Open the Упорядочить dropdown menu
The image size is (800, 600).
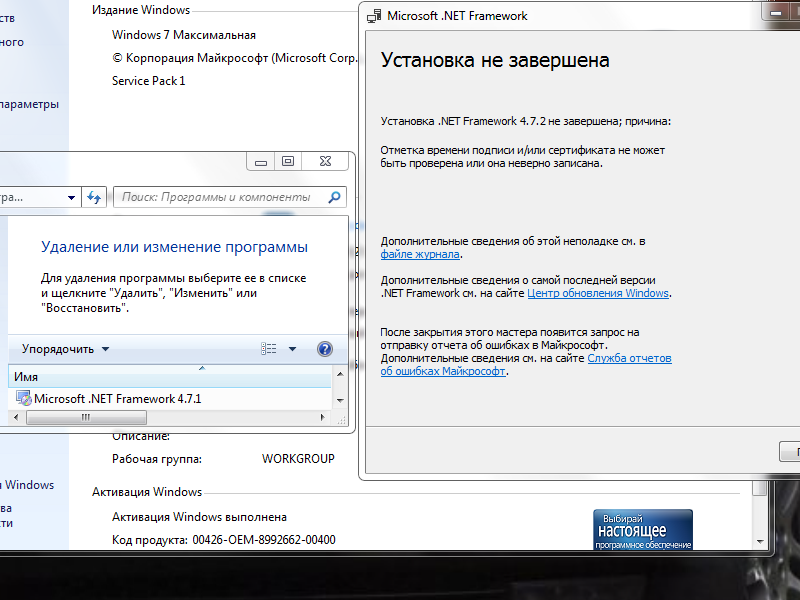click(65, 349)
